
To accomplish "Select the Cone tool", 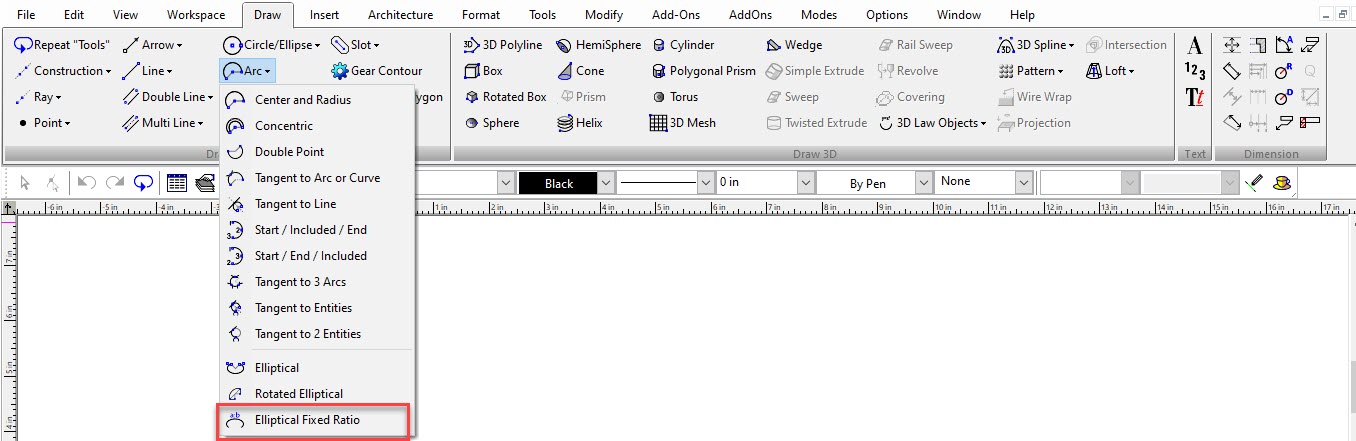I will pyautogui.click(x=580, y=71).
